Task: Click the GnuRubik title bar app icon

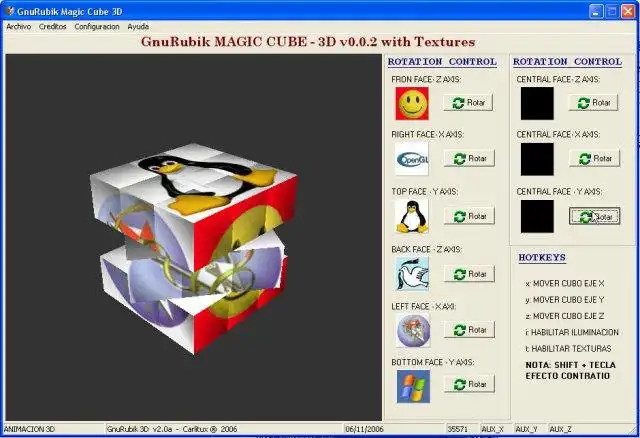Action: 10,11
